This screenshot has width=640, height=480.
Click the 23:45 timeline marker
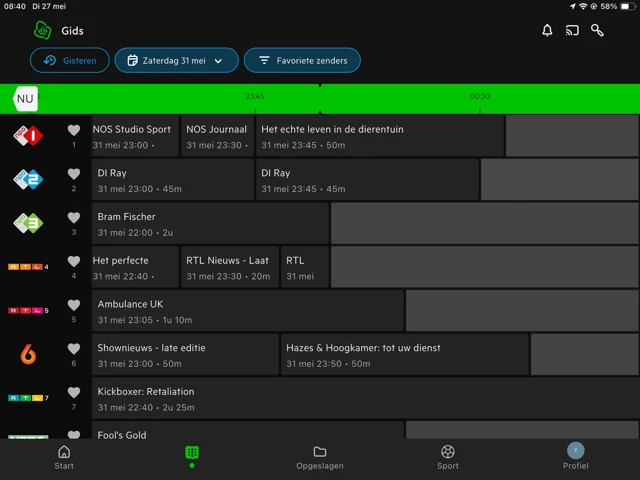click(255, 96)
